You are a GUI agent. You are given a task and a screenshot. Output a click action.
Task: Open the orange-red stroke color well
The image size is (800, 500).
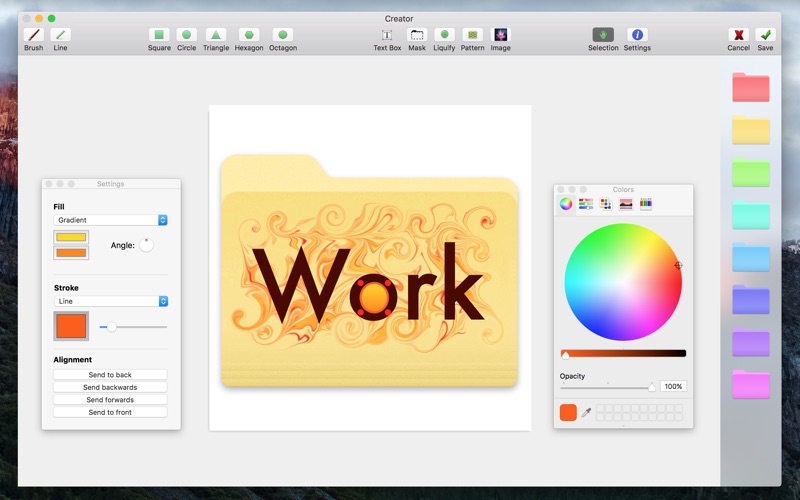click(71, 326)
